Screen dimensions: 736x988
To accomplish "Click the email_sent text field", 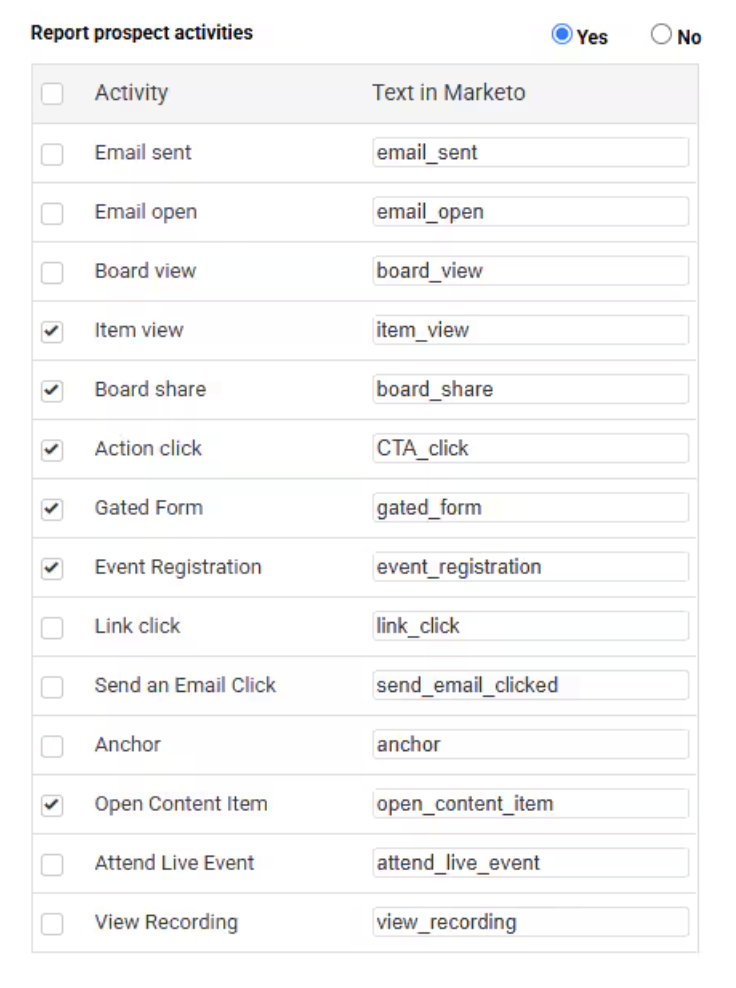I will click(x=530, y=153).
